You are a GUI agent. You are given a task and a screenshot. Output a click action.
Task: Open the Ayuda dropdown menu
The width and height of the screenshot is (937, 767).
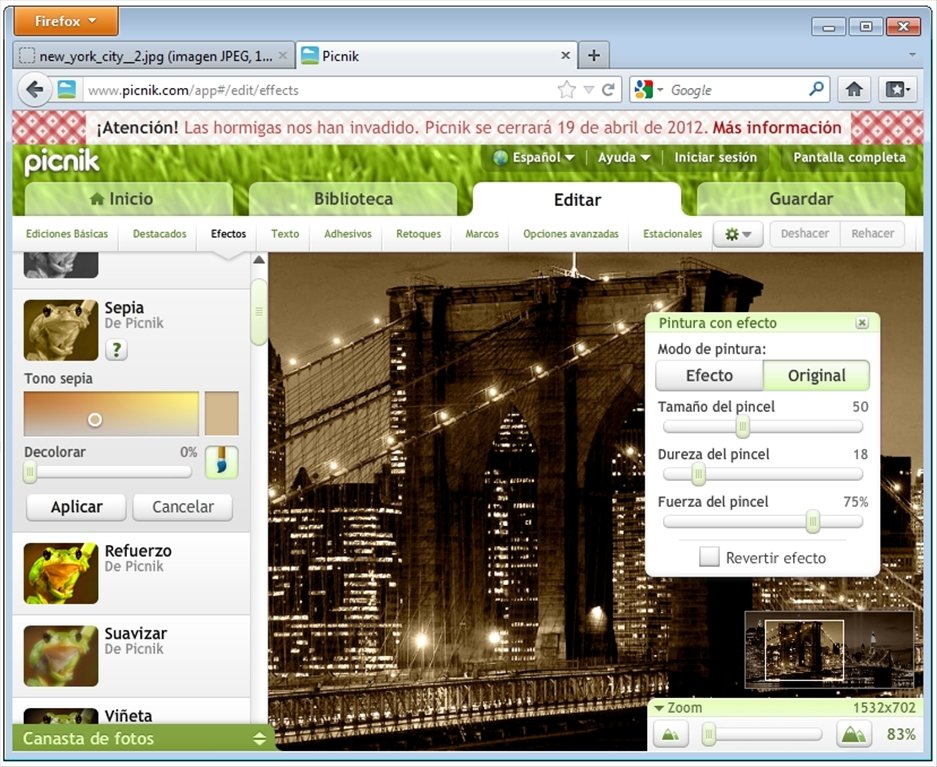624,158
